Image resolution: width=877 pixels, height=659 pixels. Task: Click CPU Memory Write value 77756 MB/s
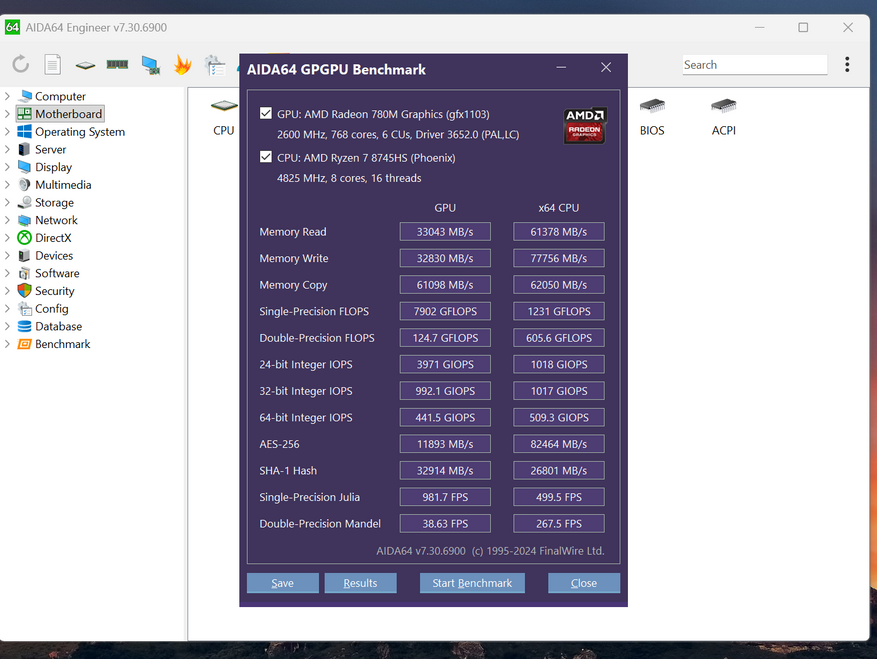(559, 258)
